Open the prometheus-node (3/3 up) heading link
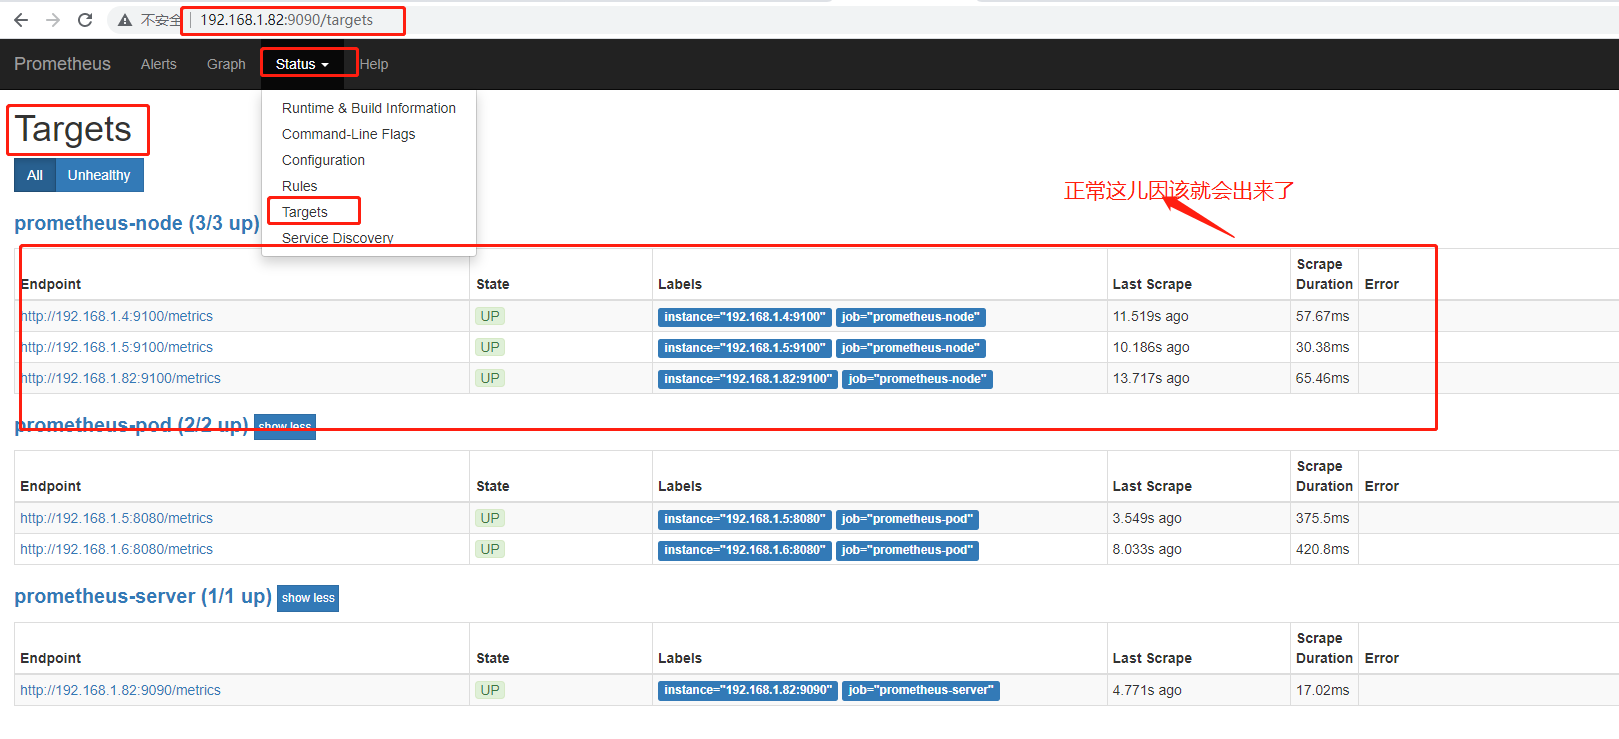 tap(136, 223)
